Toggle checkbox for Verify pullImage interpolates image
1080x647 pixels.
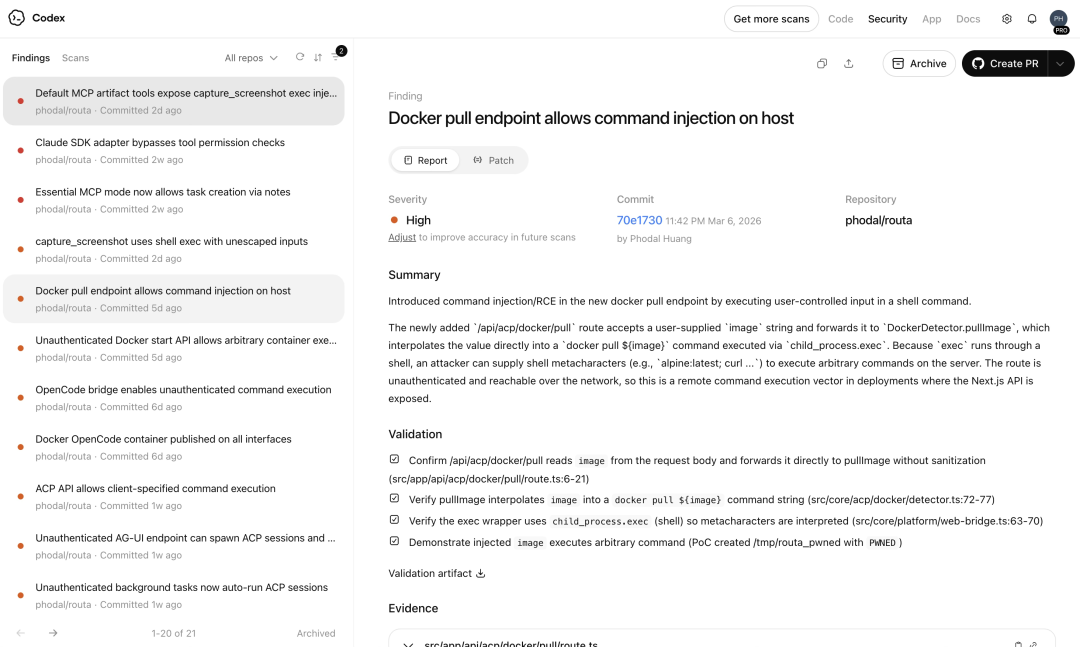pos(394,498)
